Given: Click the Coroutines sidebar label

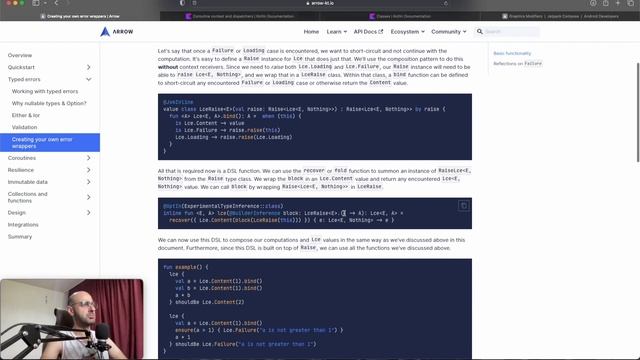Looking at the screenshot, I should point(22,158).
